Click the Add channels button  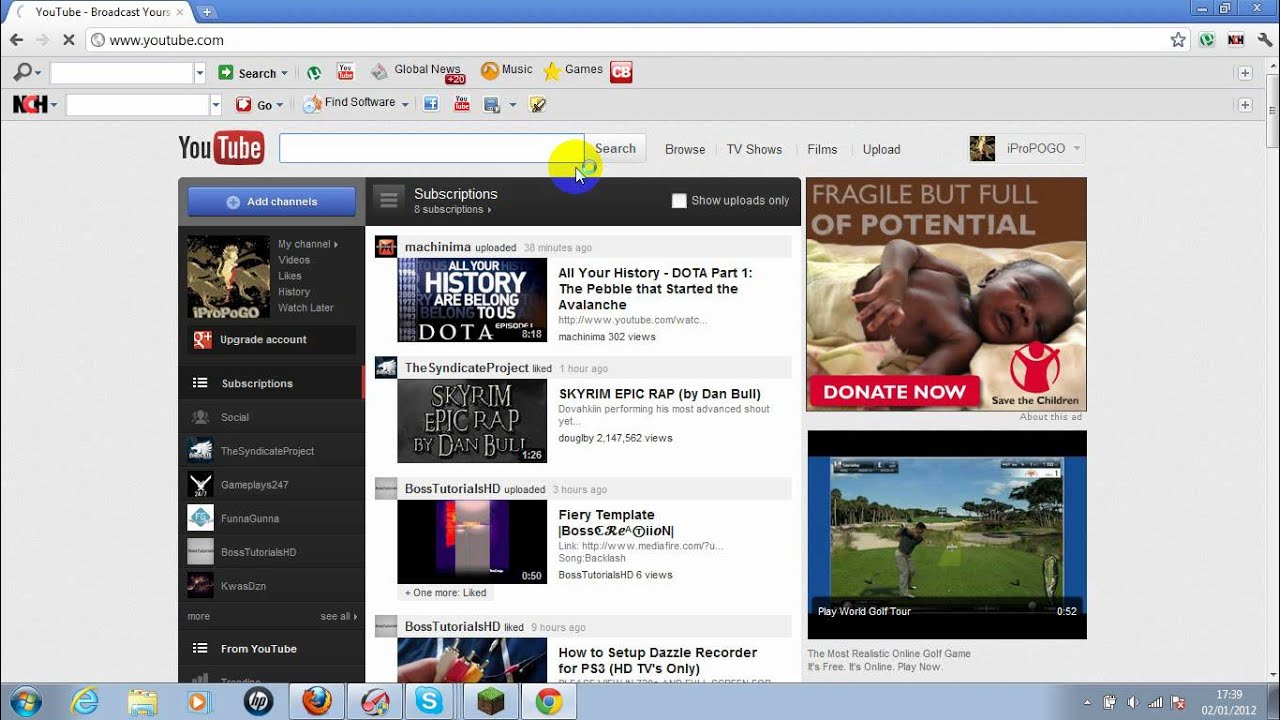[x=271, y=201]
